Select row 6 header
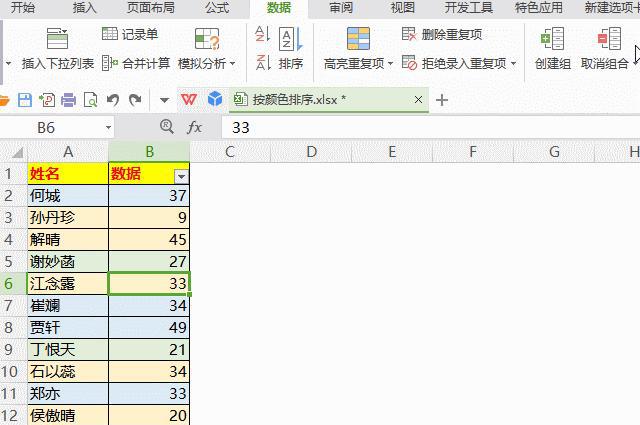 point(13,283)
